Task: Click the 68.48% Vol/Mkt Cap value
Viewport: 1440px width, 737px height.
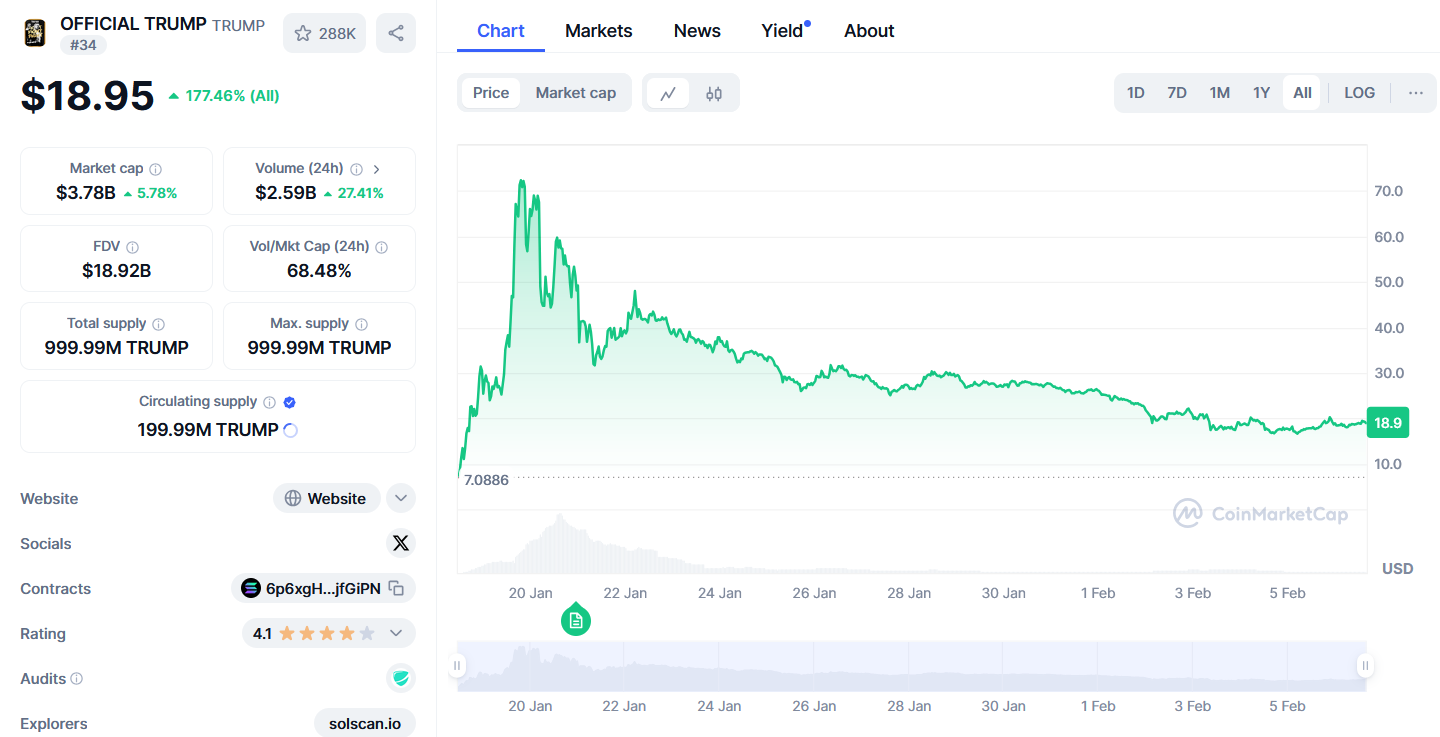Action: click(319, 270)
